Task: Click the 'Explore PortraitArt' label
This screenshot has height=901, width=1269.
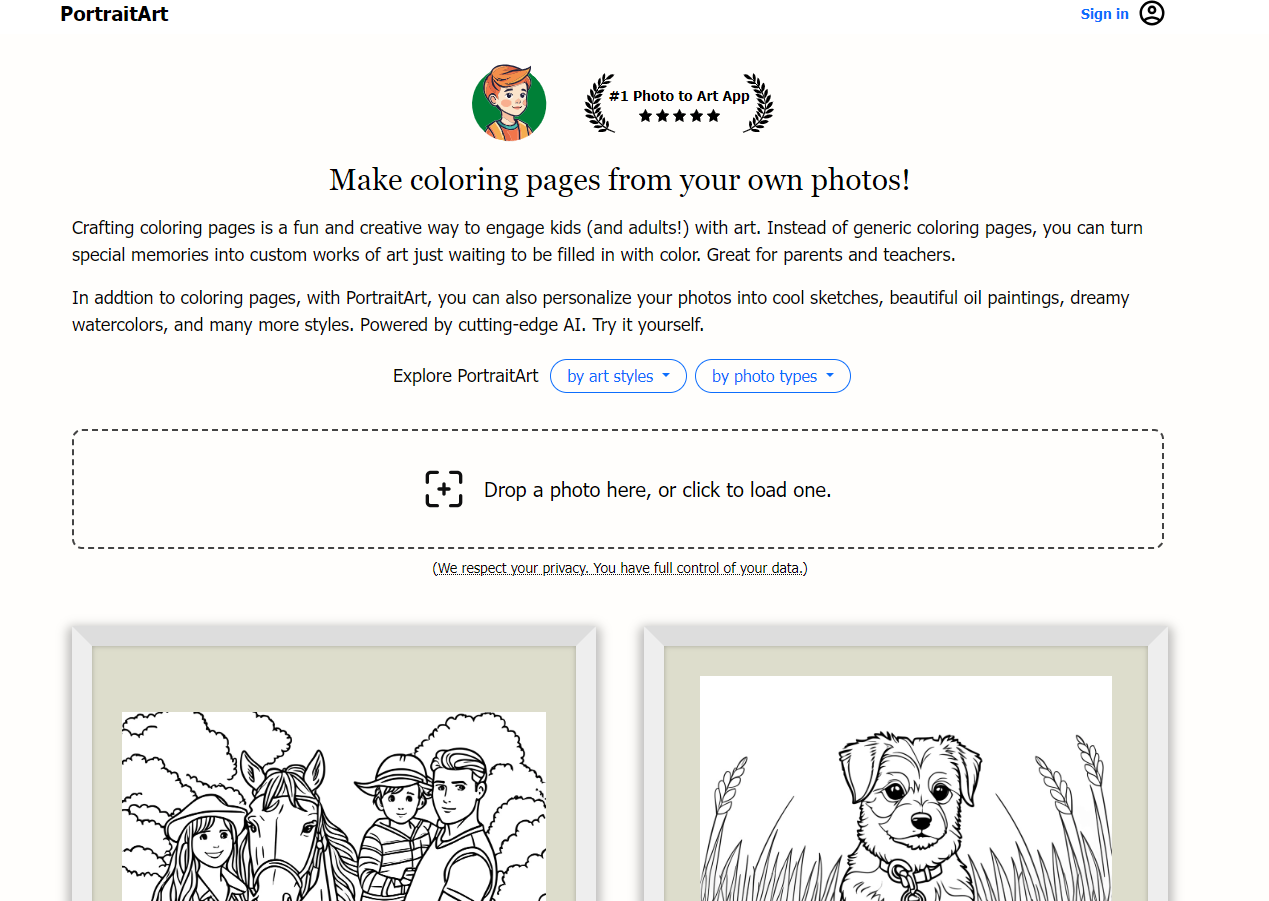Action: tap(465, 376)
